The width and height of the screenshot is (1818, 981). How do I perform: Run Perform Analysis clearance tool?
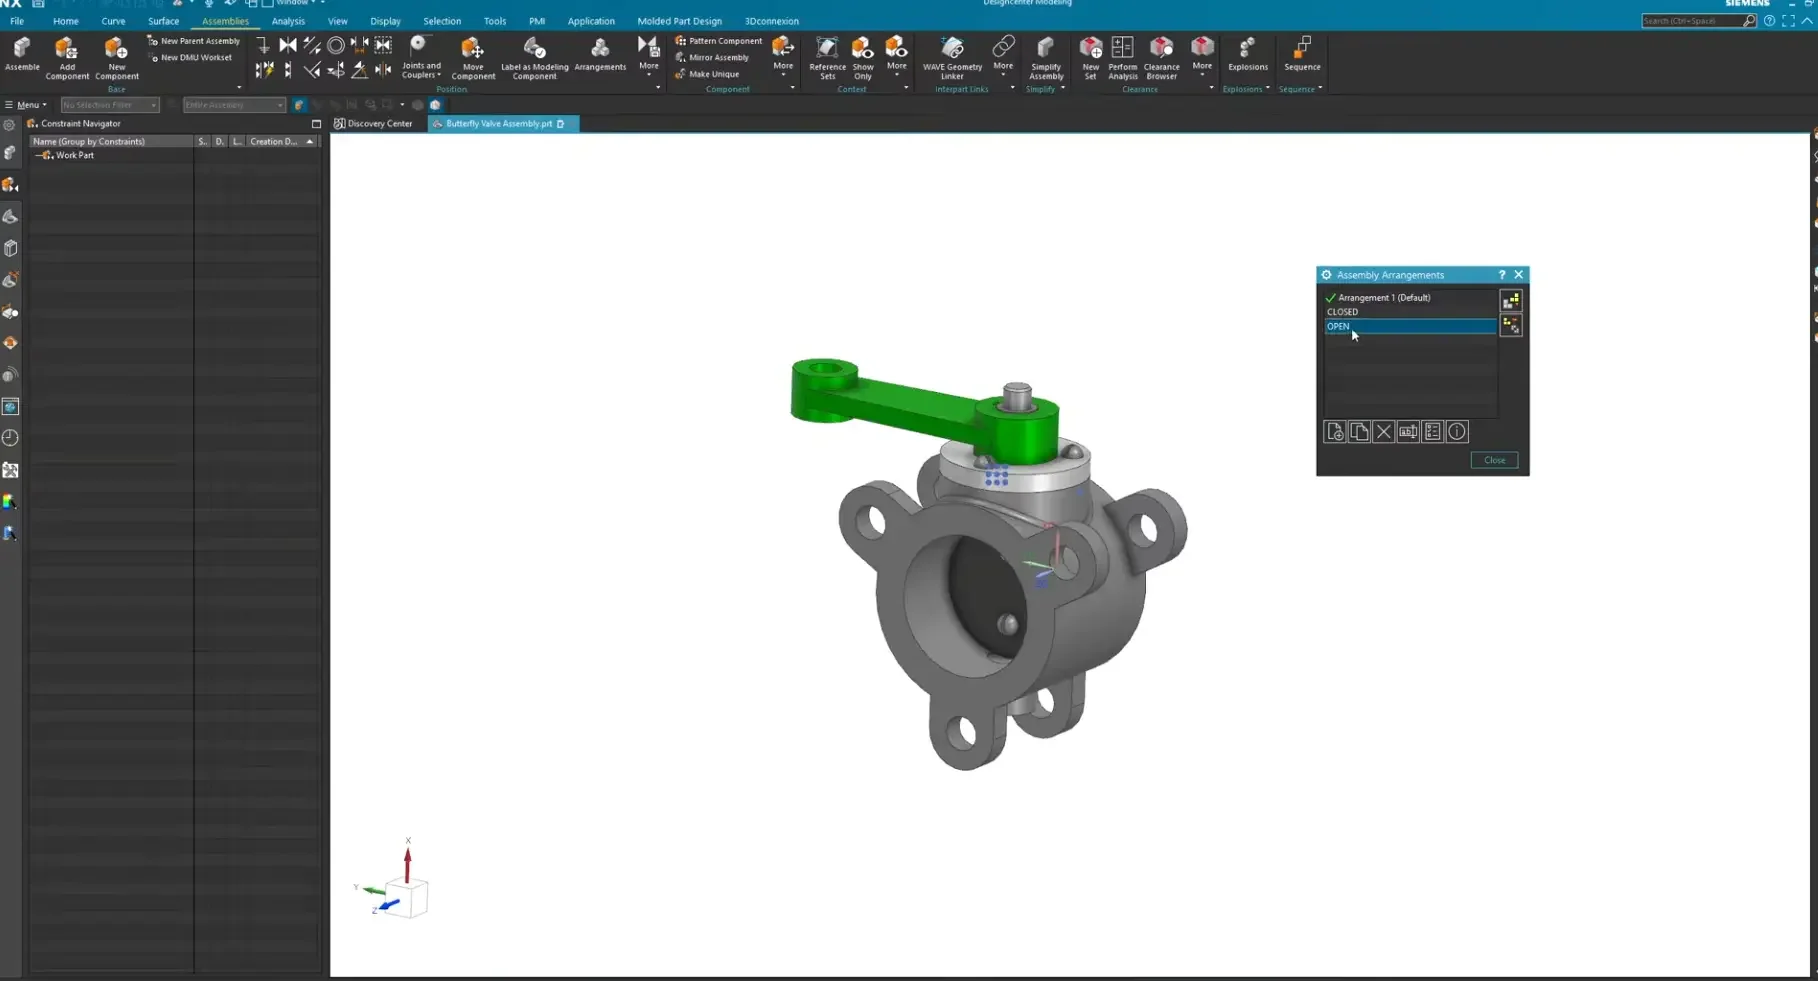tap(1122, 58)
